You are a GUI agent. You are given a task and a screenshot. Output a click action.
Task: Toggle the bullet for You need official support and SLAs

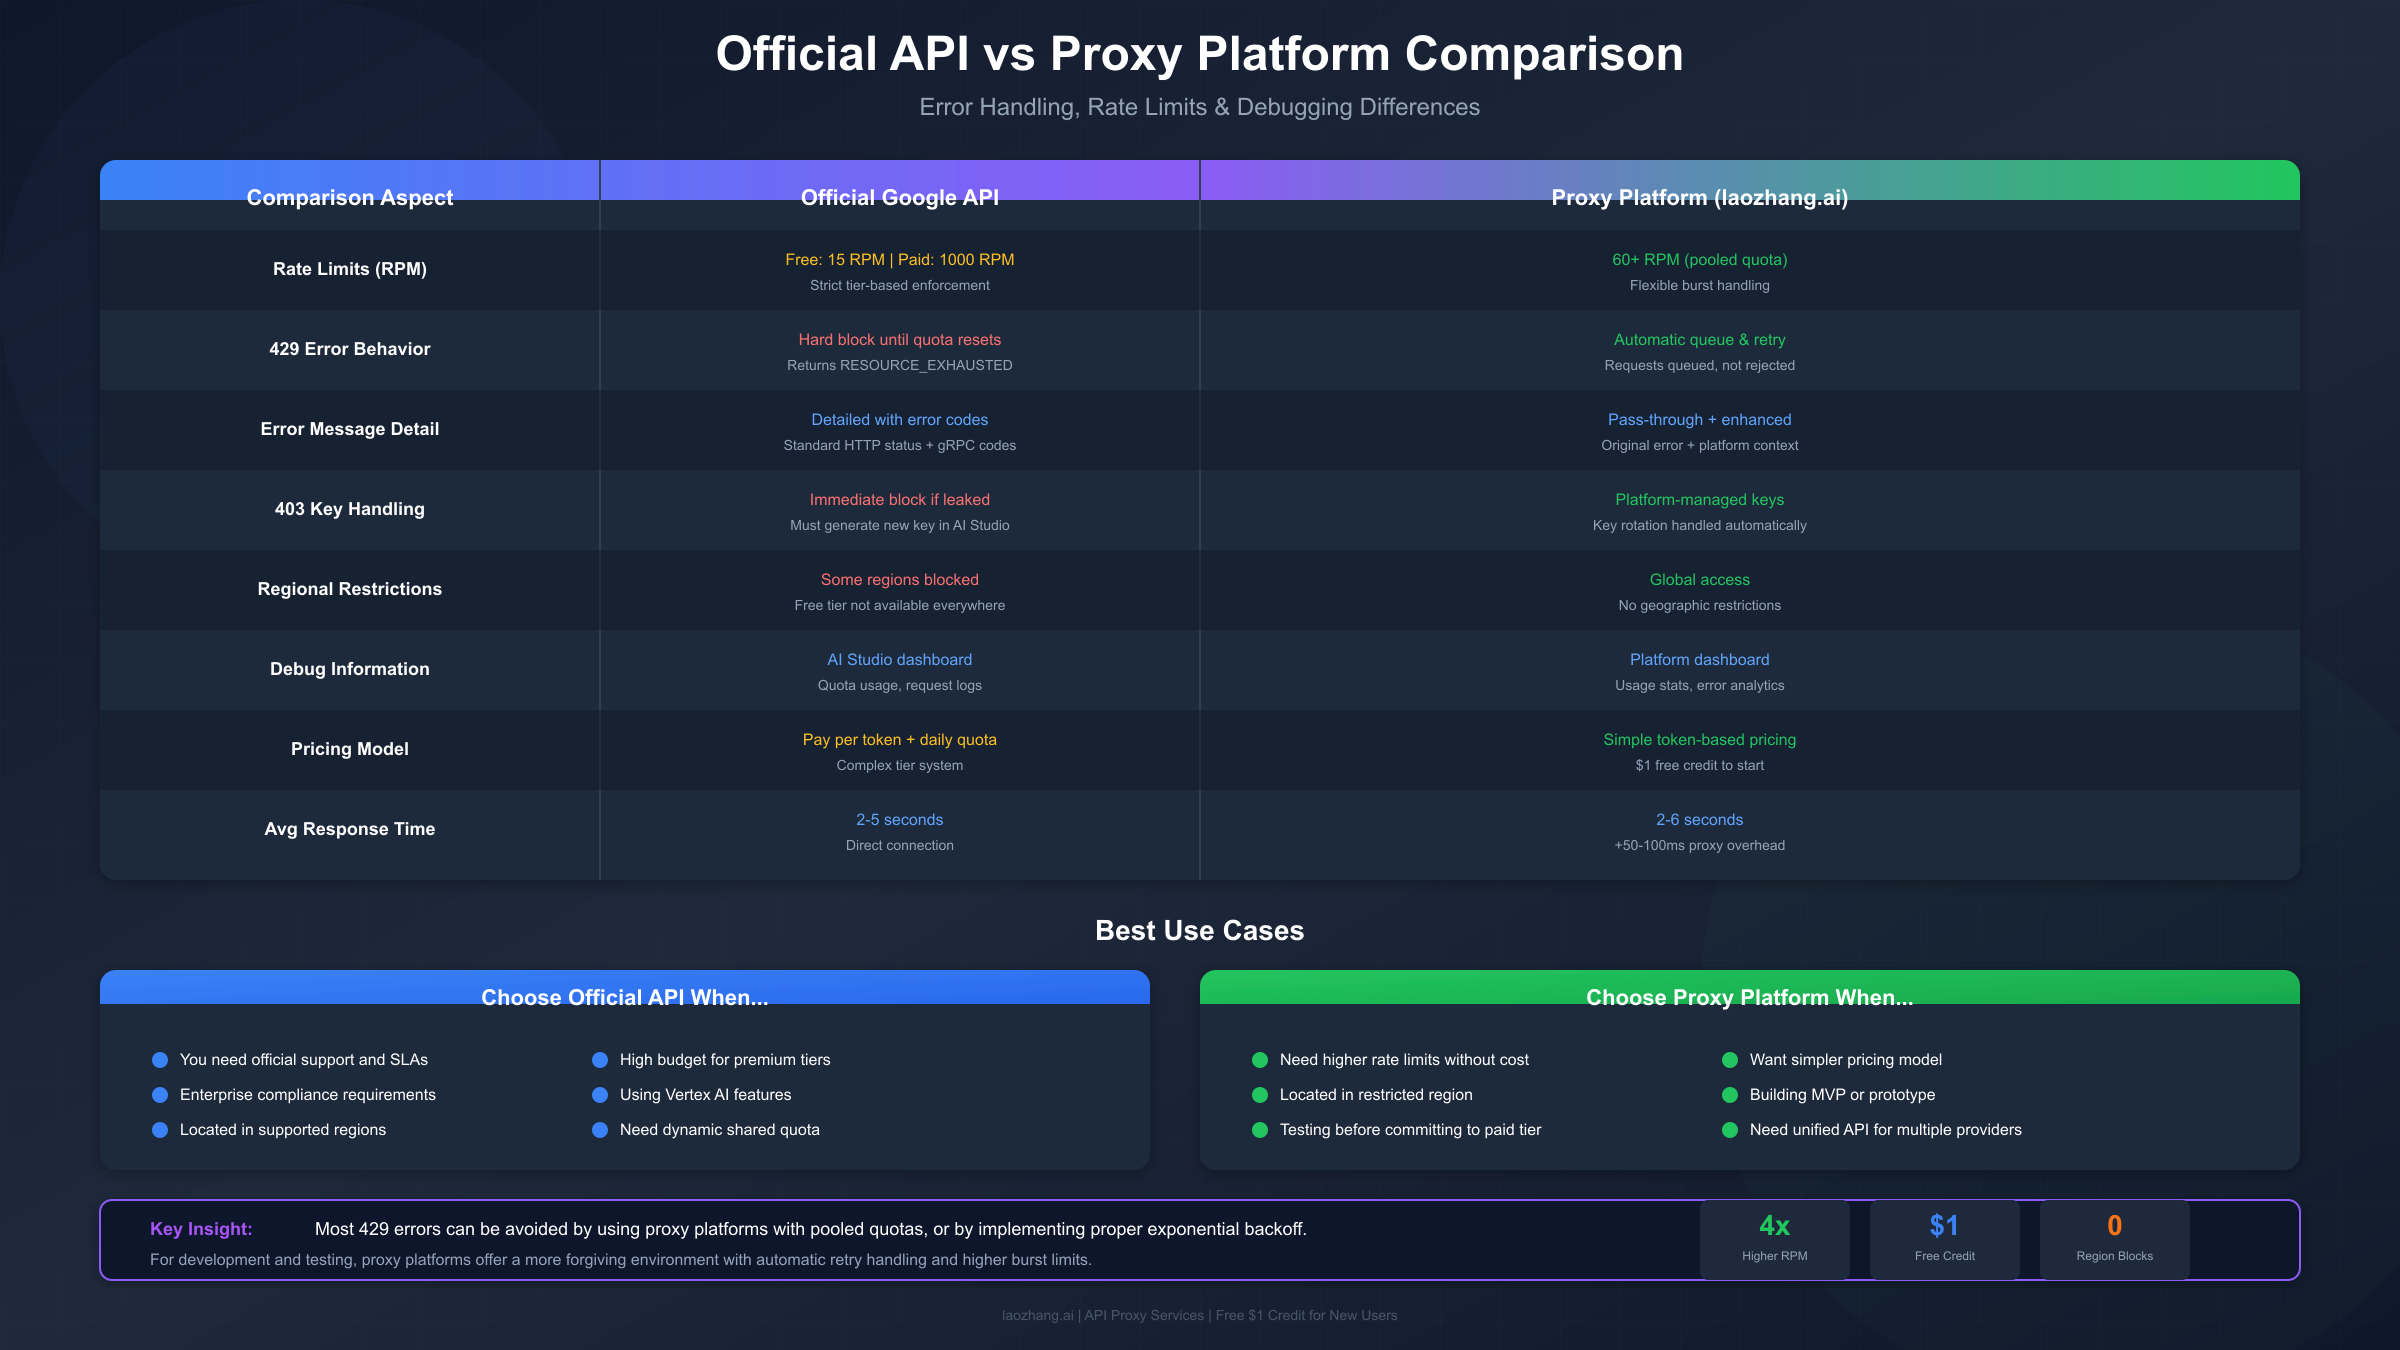(159, 1059)
